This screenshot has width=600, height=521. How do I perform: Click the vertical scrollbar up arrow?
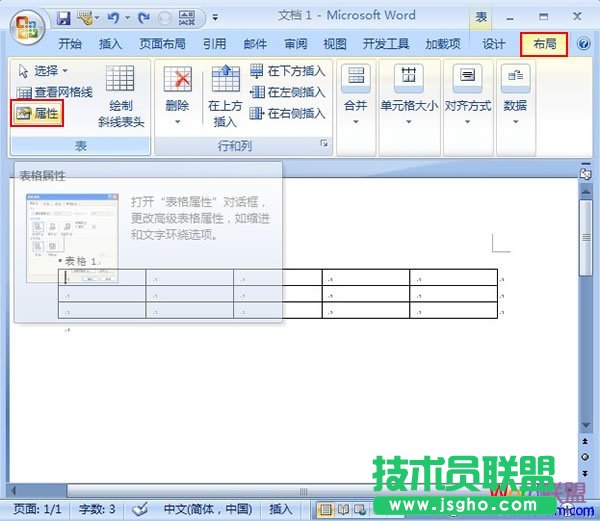pos(585,190)
